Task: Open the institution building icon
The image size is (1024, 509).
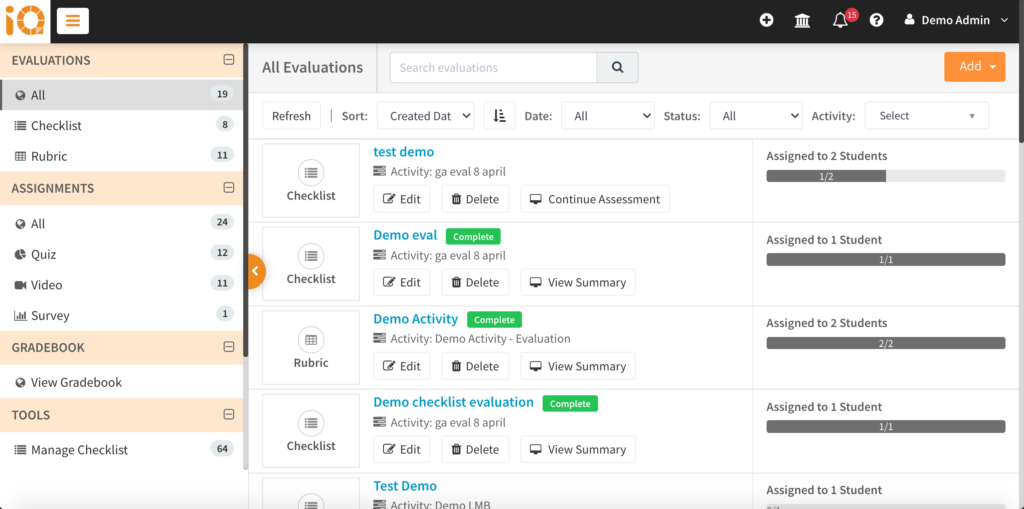Action: 802,20
